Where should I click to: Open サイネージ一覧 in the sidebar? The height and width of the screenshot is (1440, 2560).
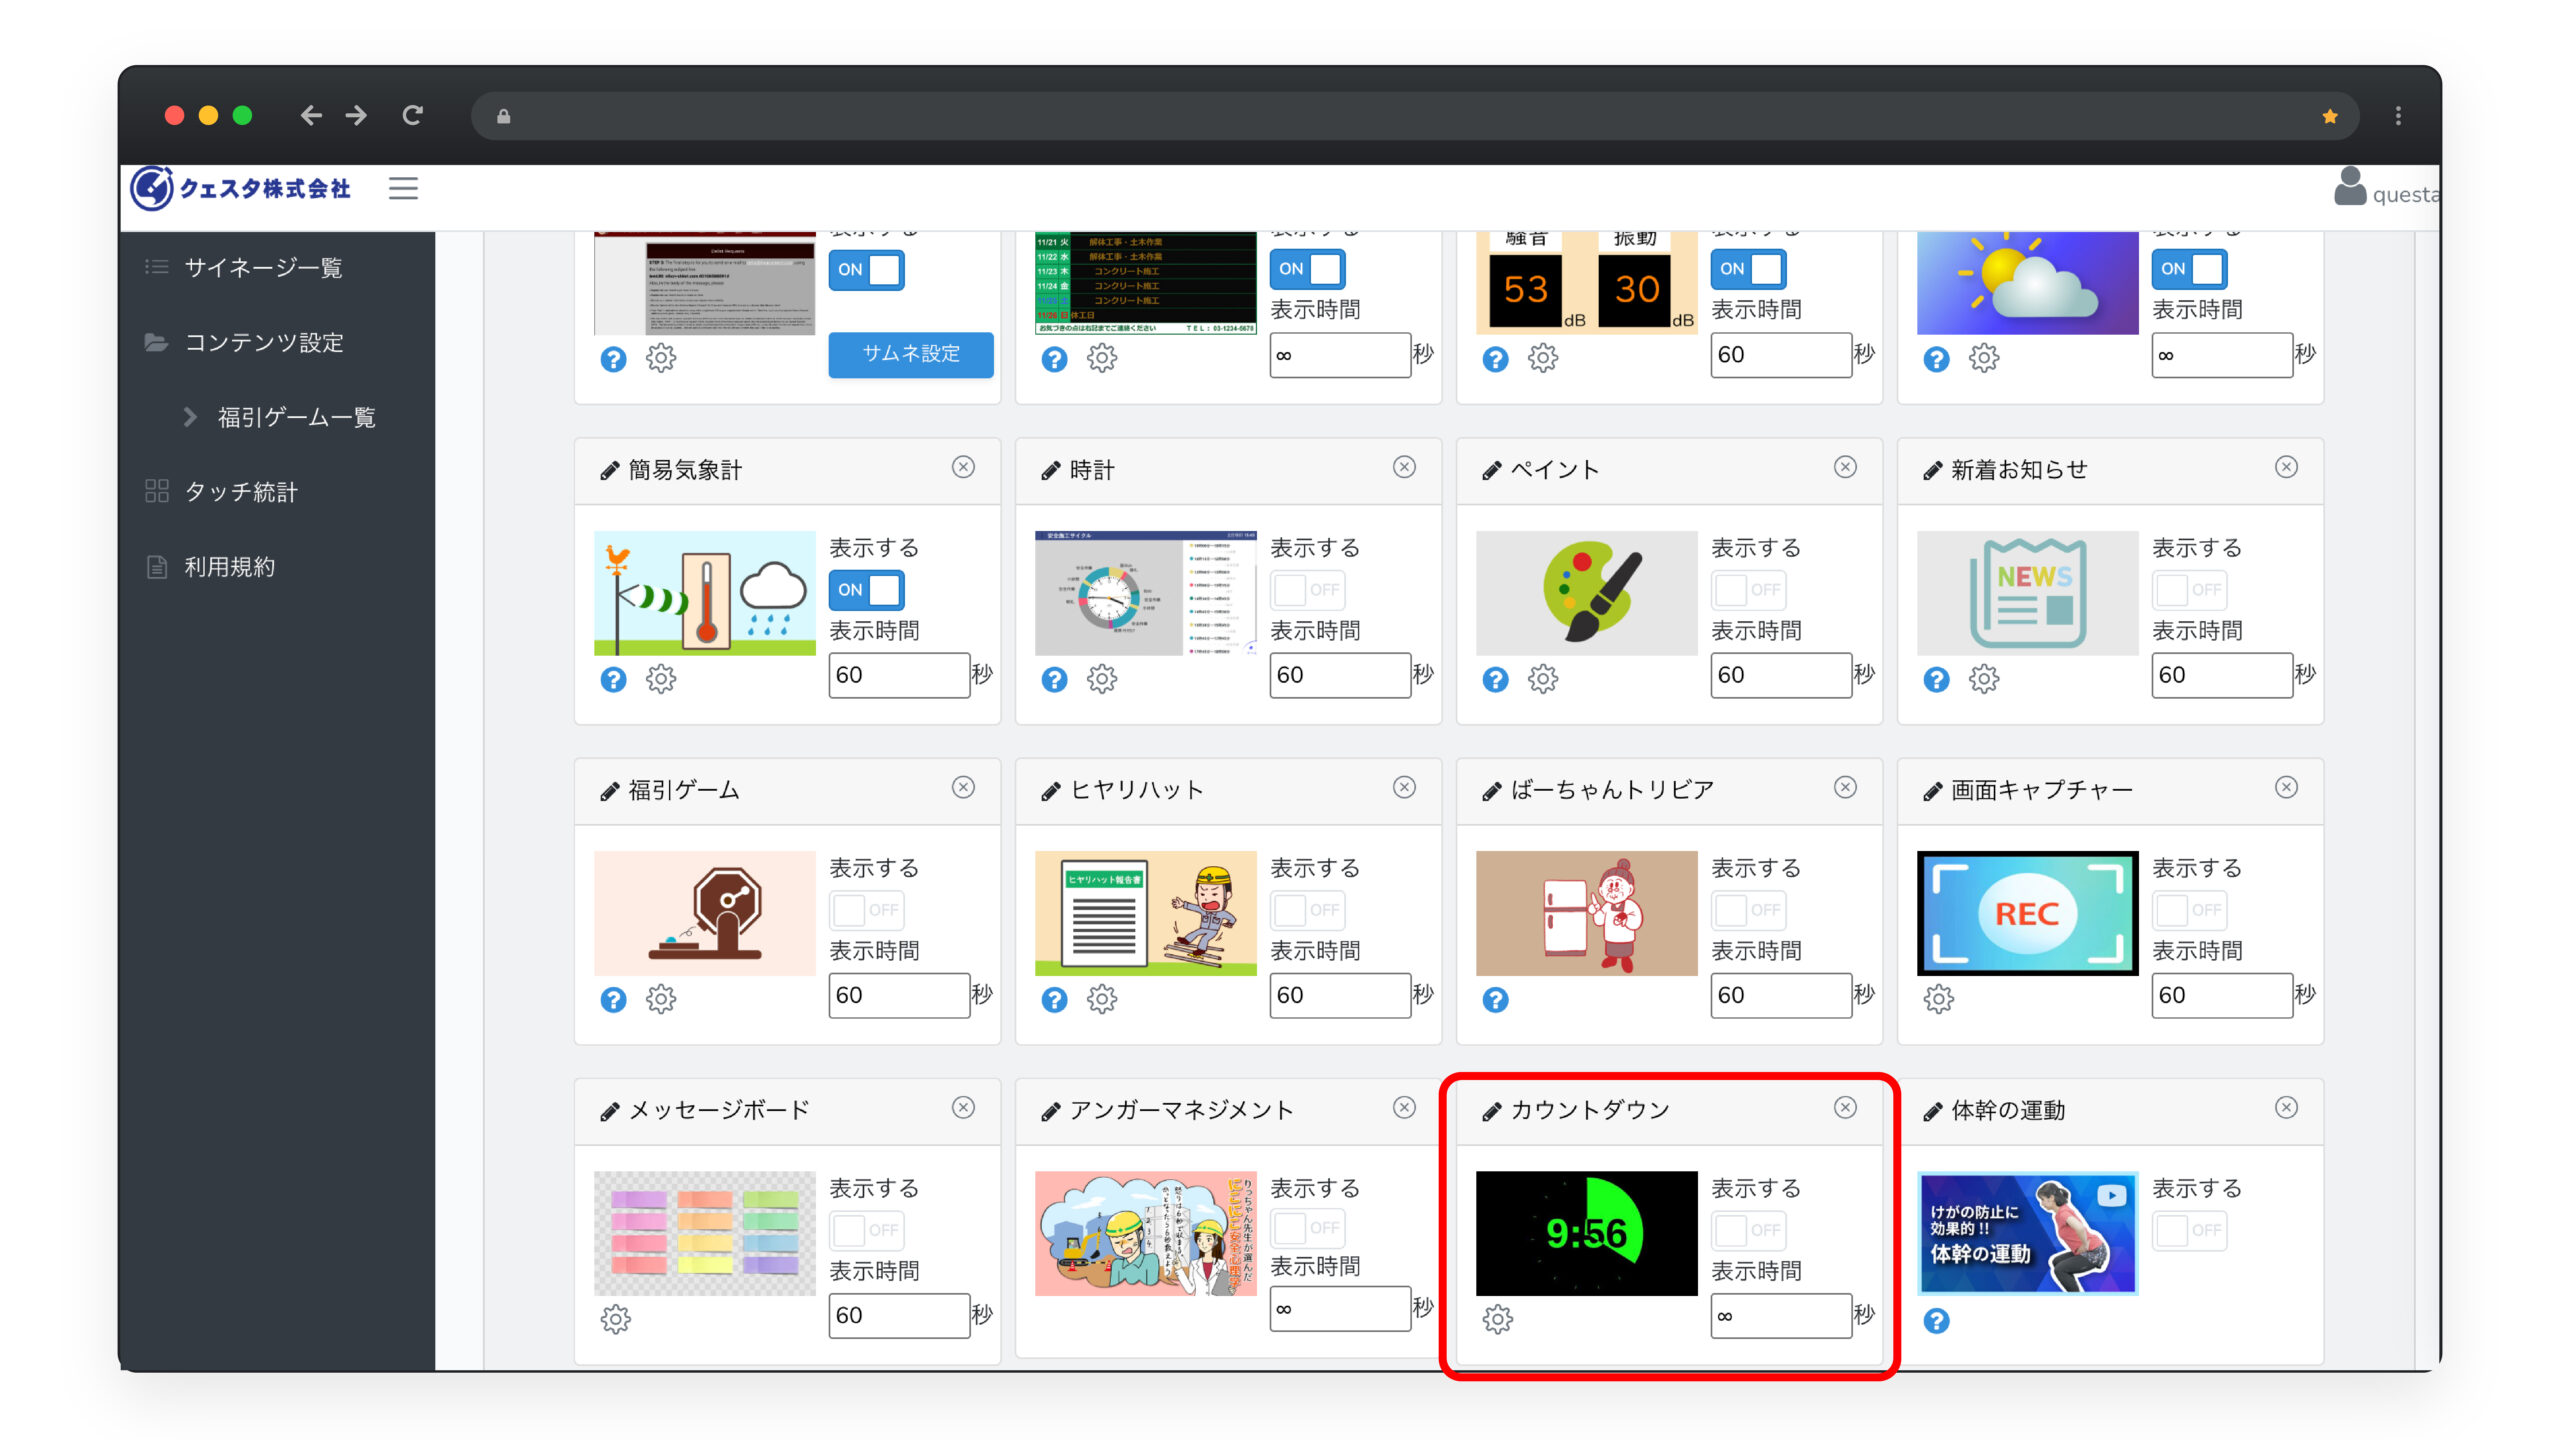pos(264,268)
